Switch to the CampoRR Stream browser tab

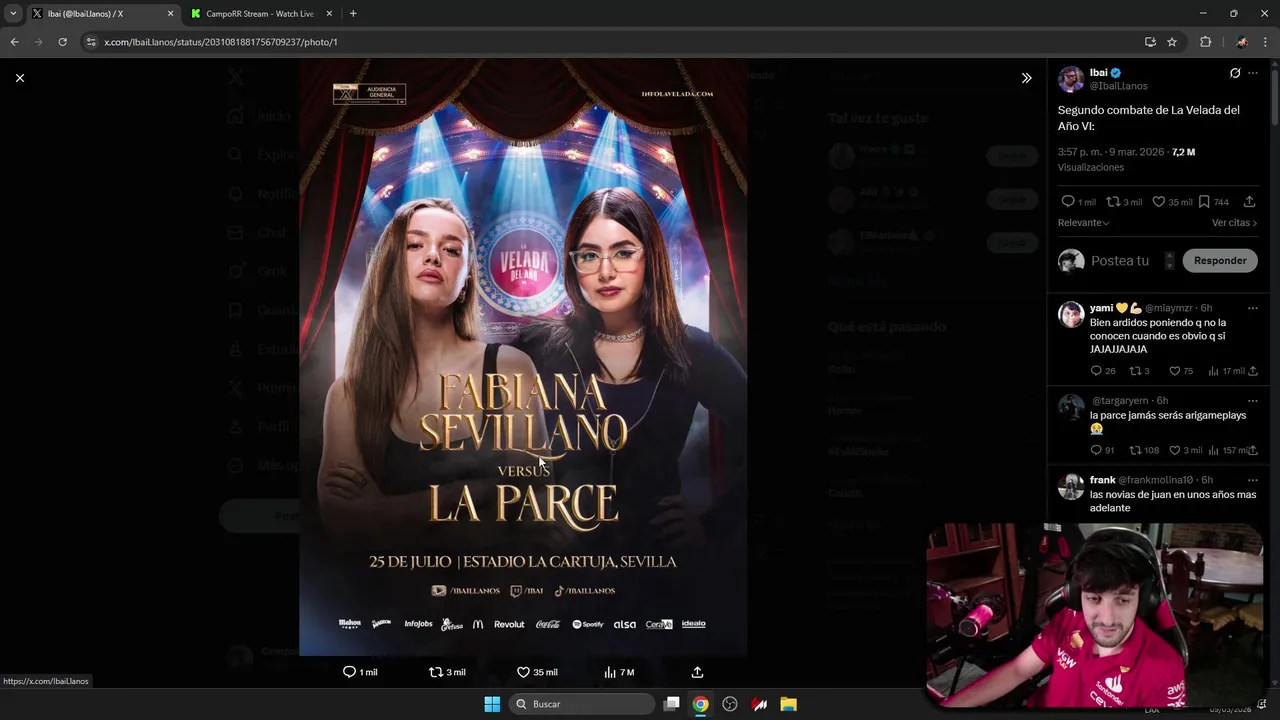(259, 14)
